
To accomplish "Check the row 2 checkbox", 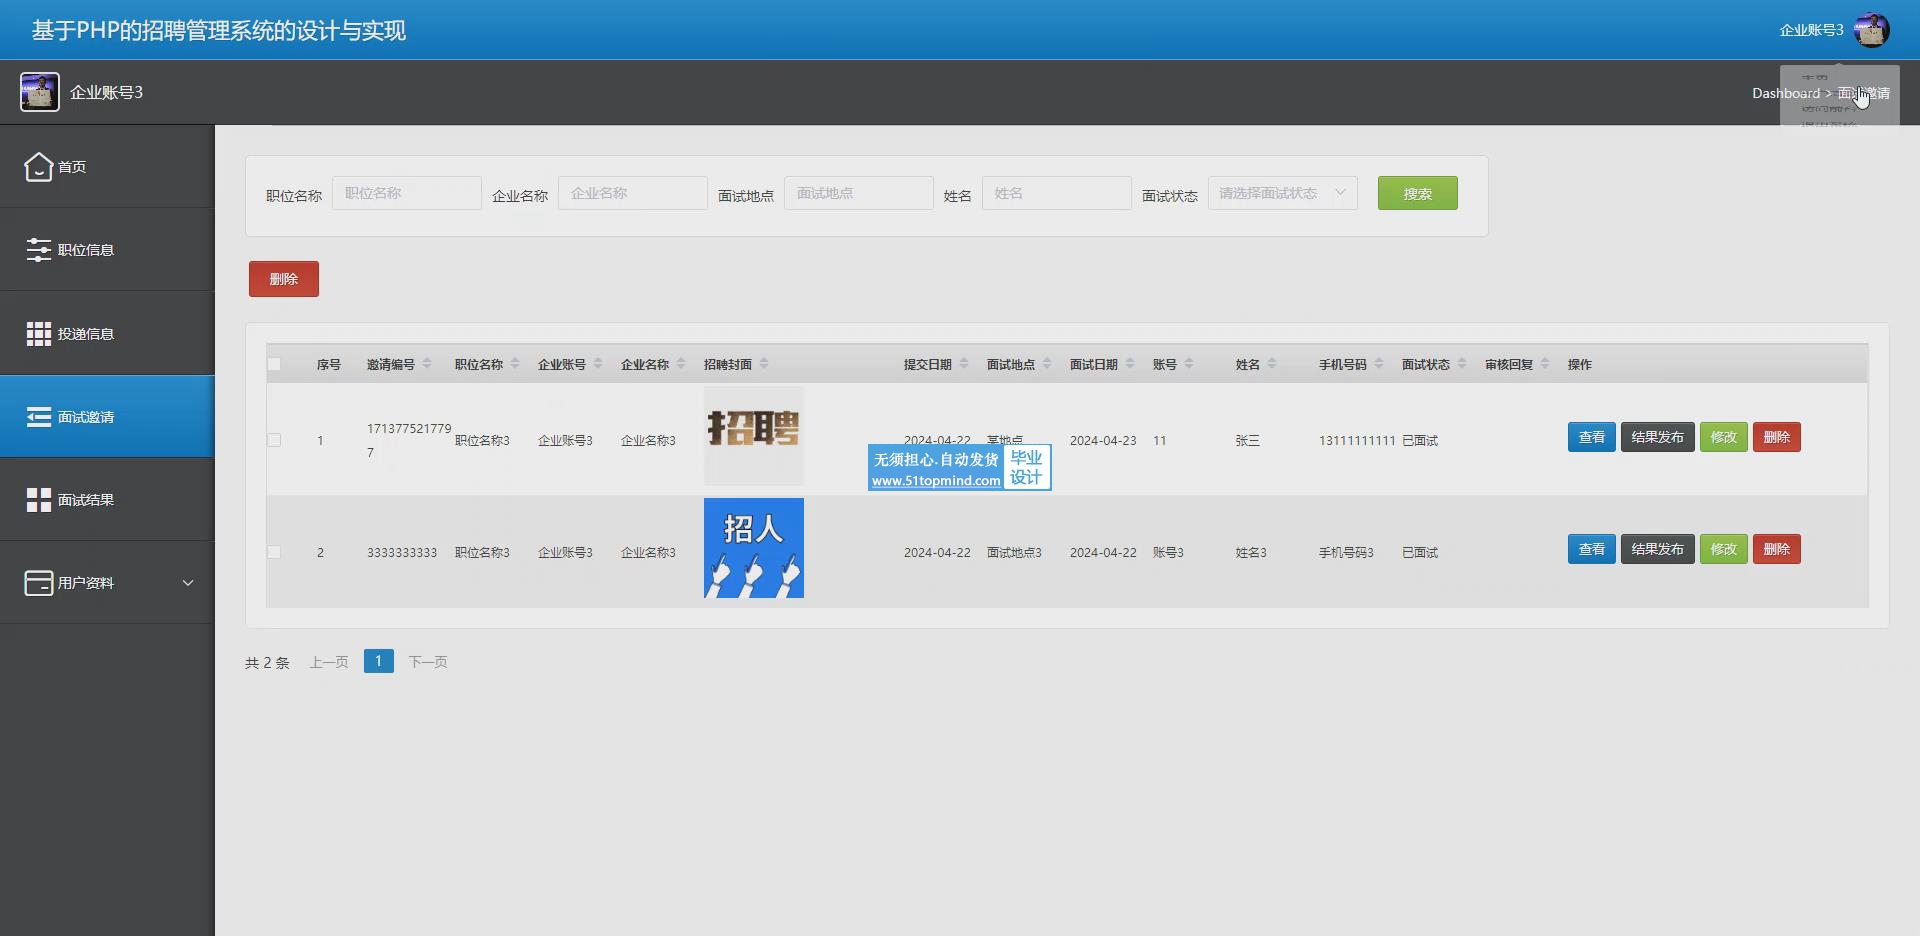I will coord(274,552).
